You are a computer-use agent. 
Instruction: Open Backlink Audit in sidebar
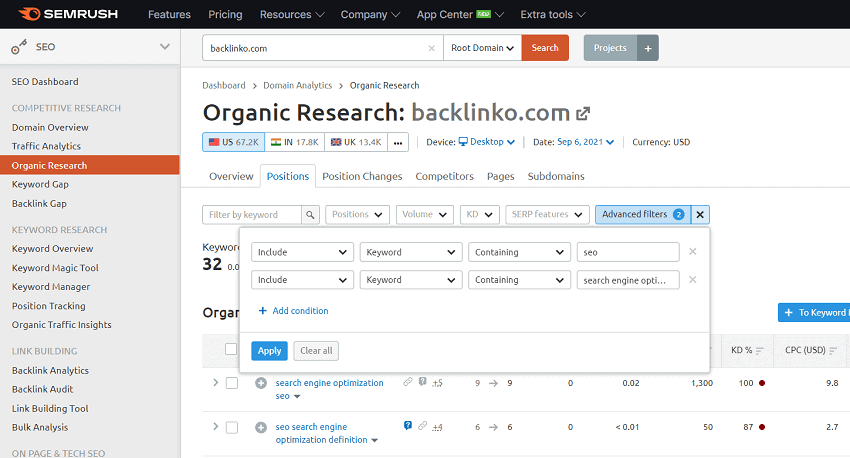click(x=42, y=389)
